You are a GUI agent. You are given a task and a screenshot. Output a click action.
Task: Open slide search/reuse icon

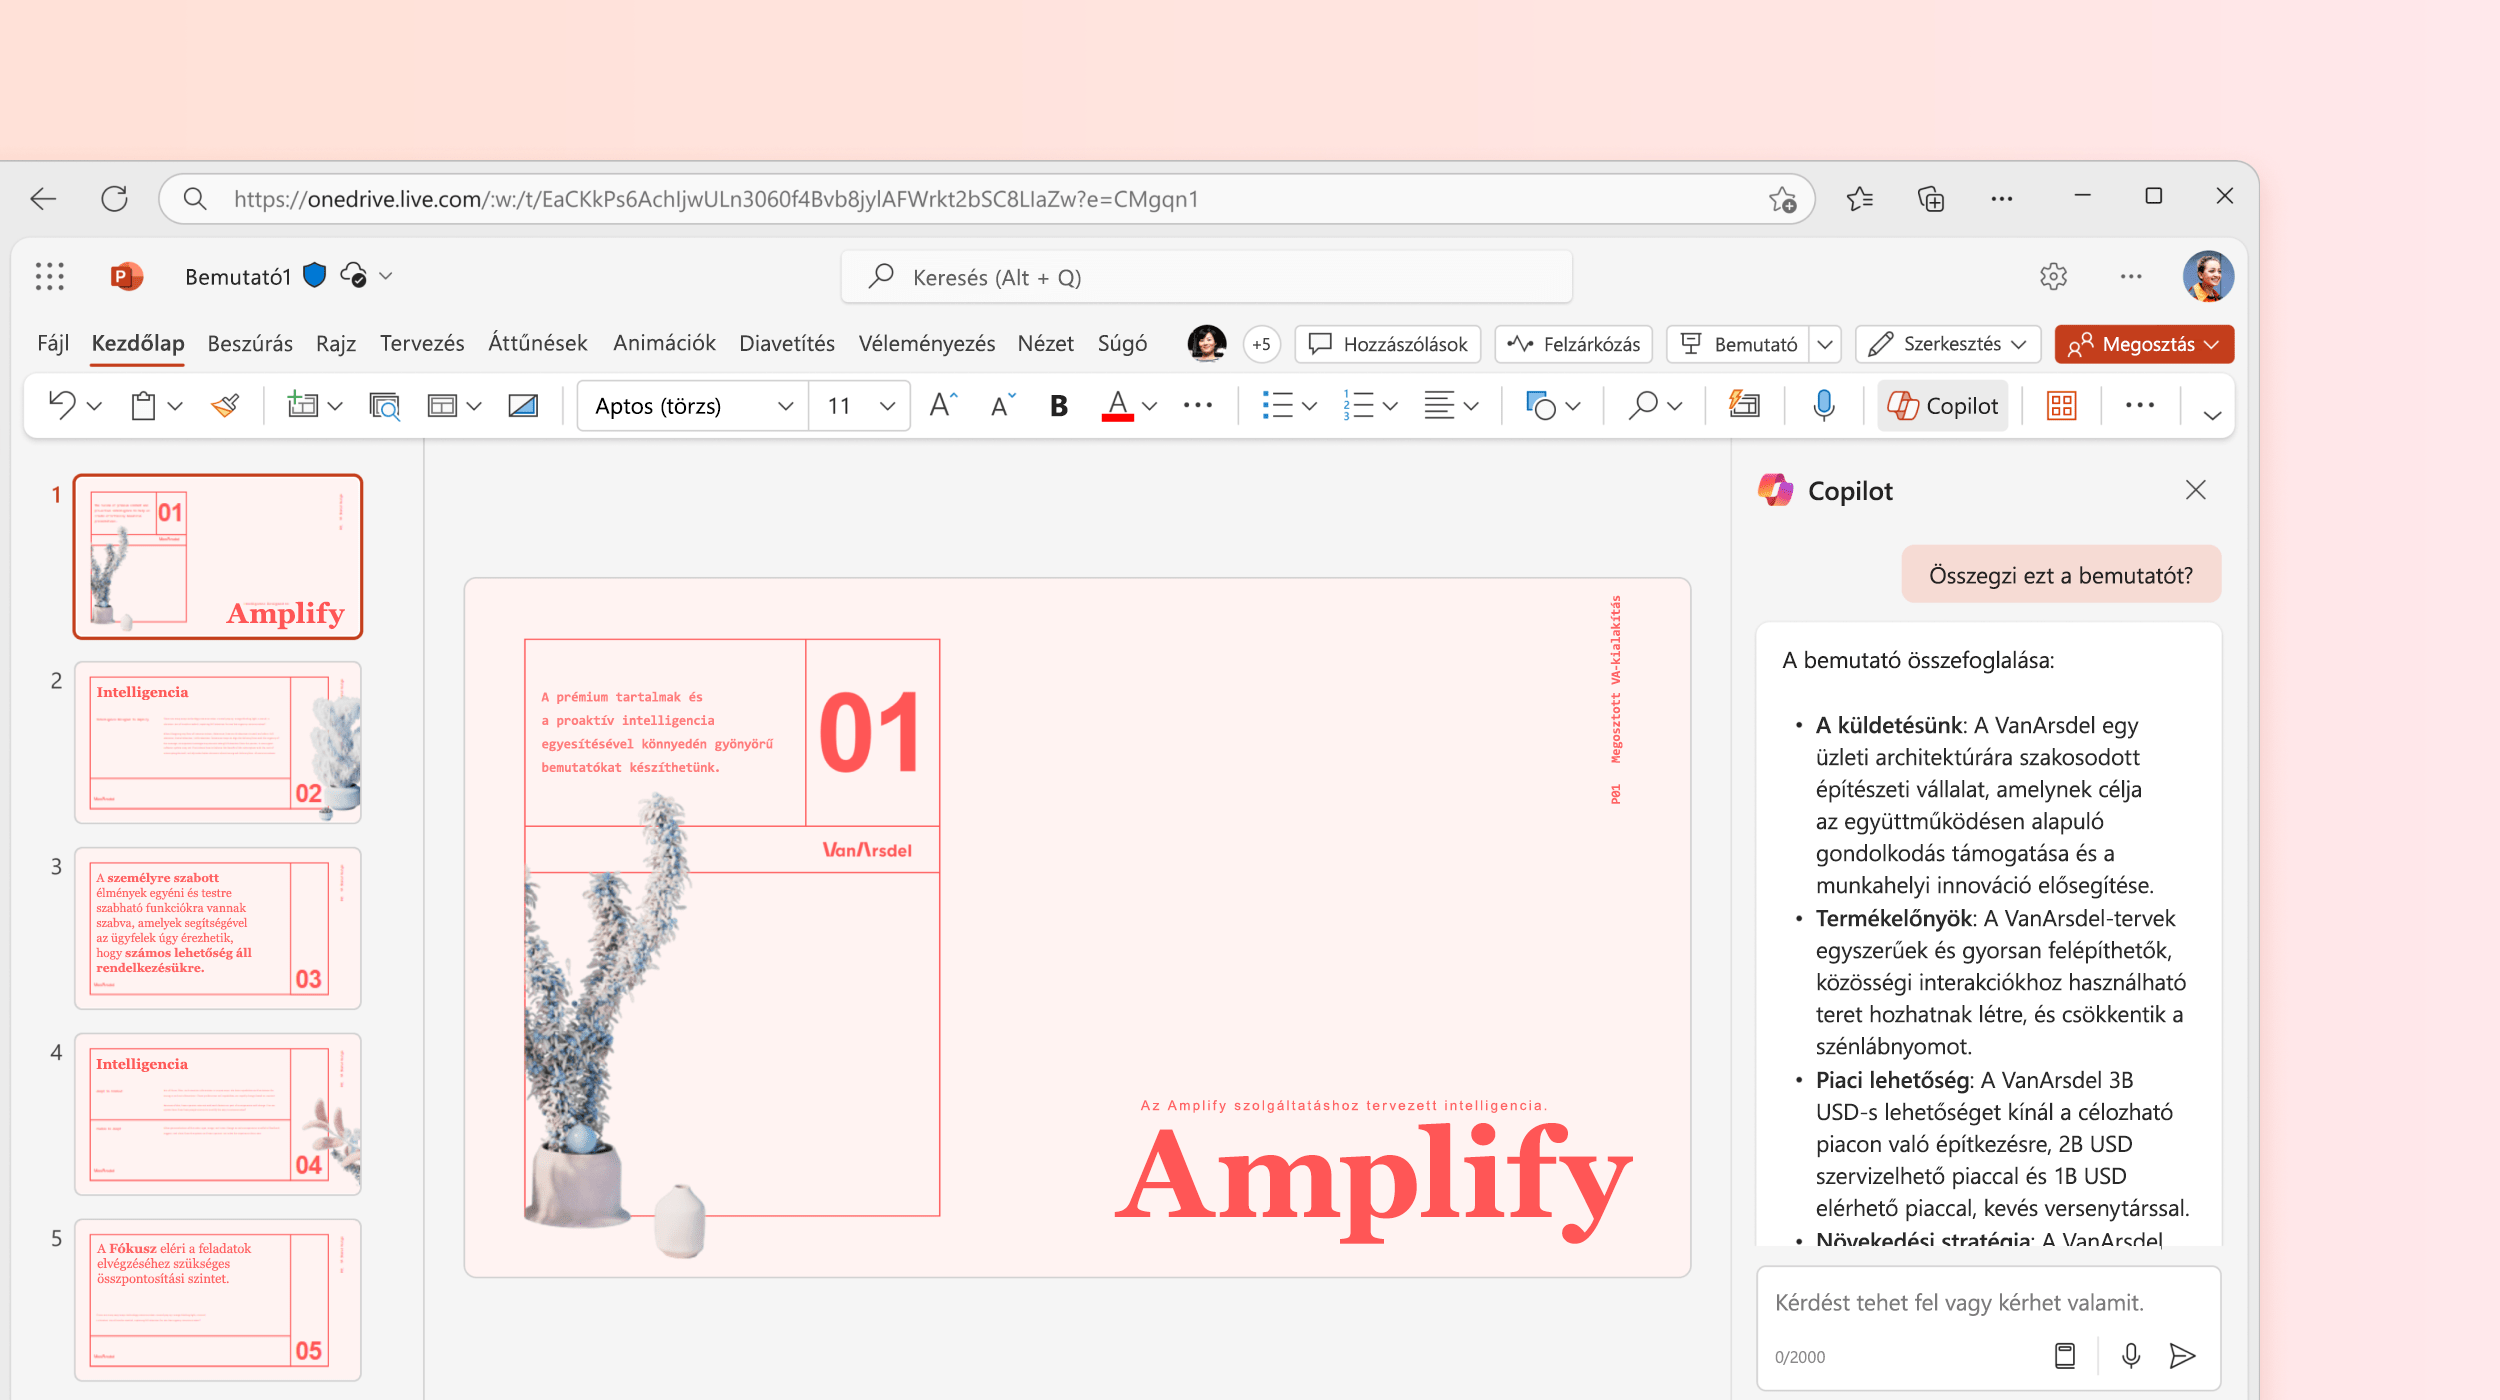[x=384, y=405]
